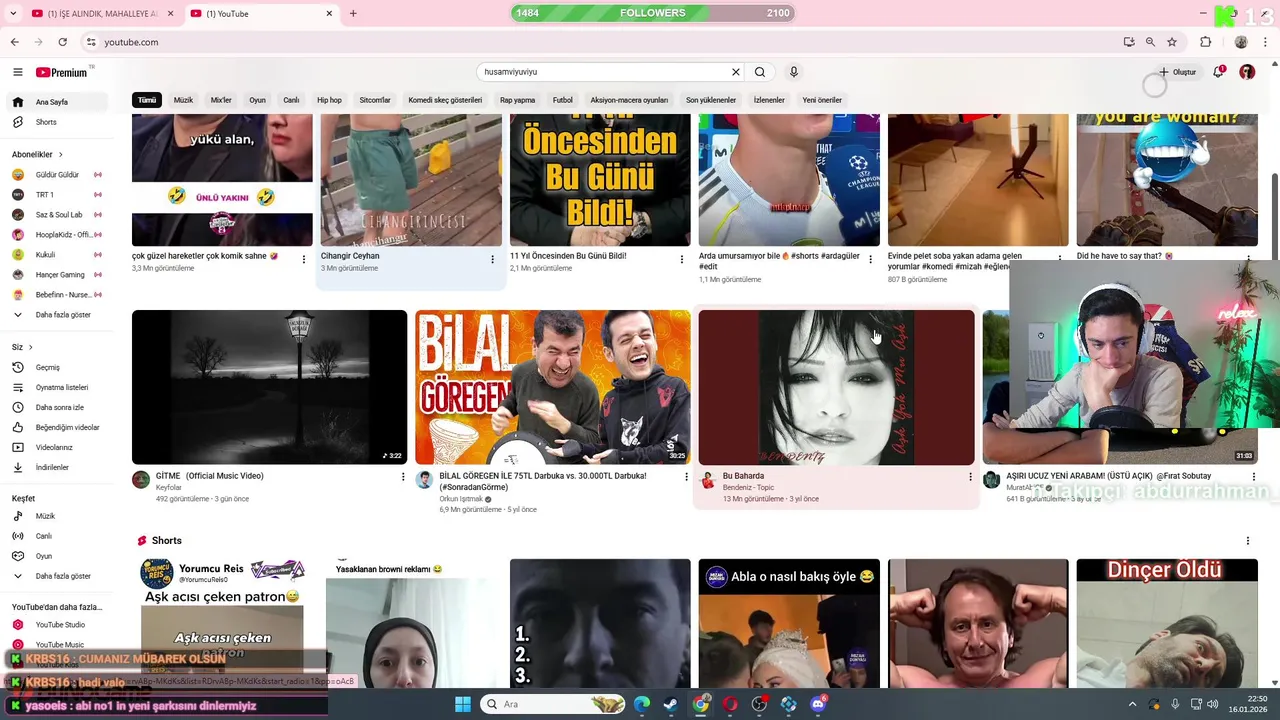Open the 11 Yıl Öncesinden Bu Günü Bildi! title
Viewport: 1280px width, 720px height.
(568, 256)
